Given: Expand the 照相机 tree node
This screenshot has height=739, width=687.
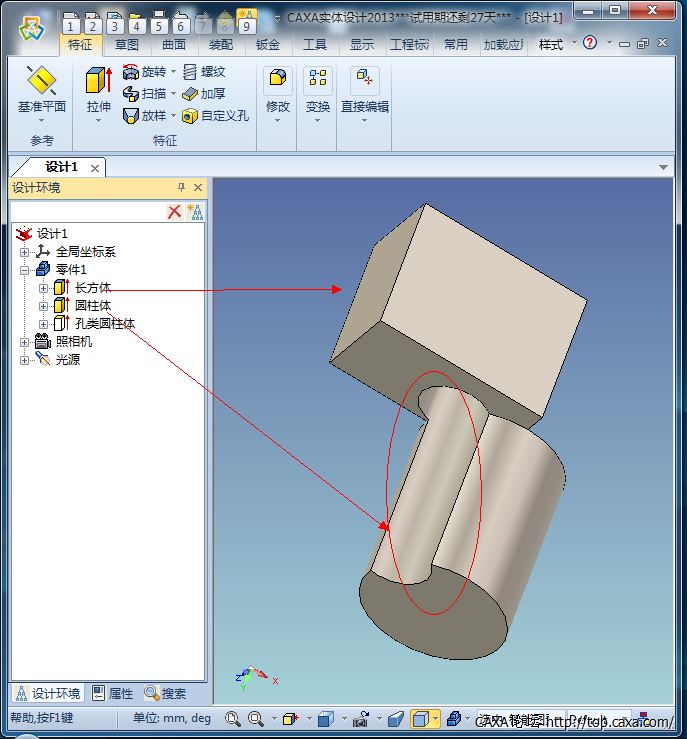Looking at the screenshot, I should [x=25, y=342].
